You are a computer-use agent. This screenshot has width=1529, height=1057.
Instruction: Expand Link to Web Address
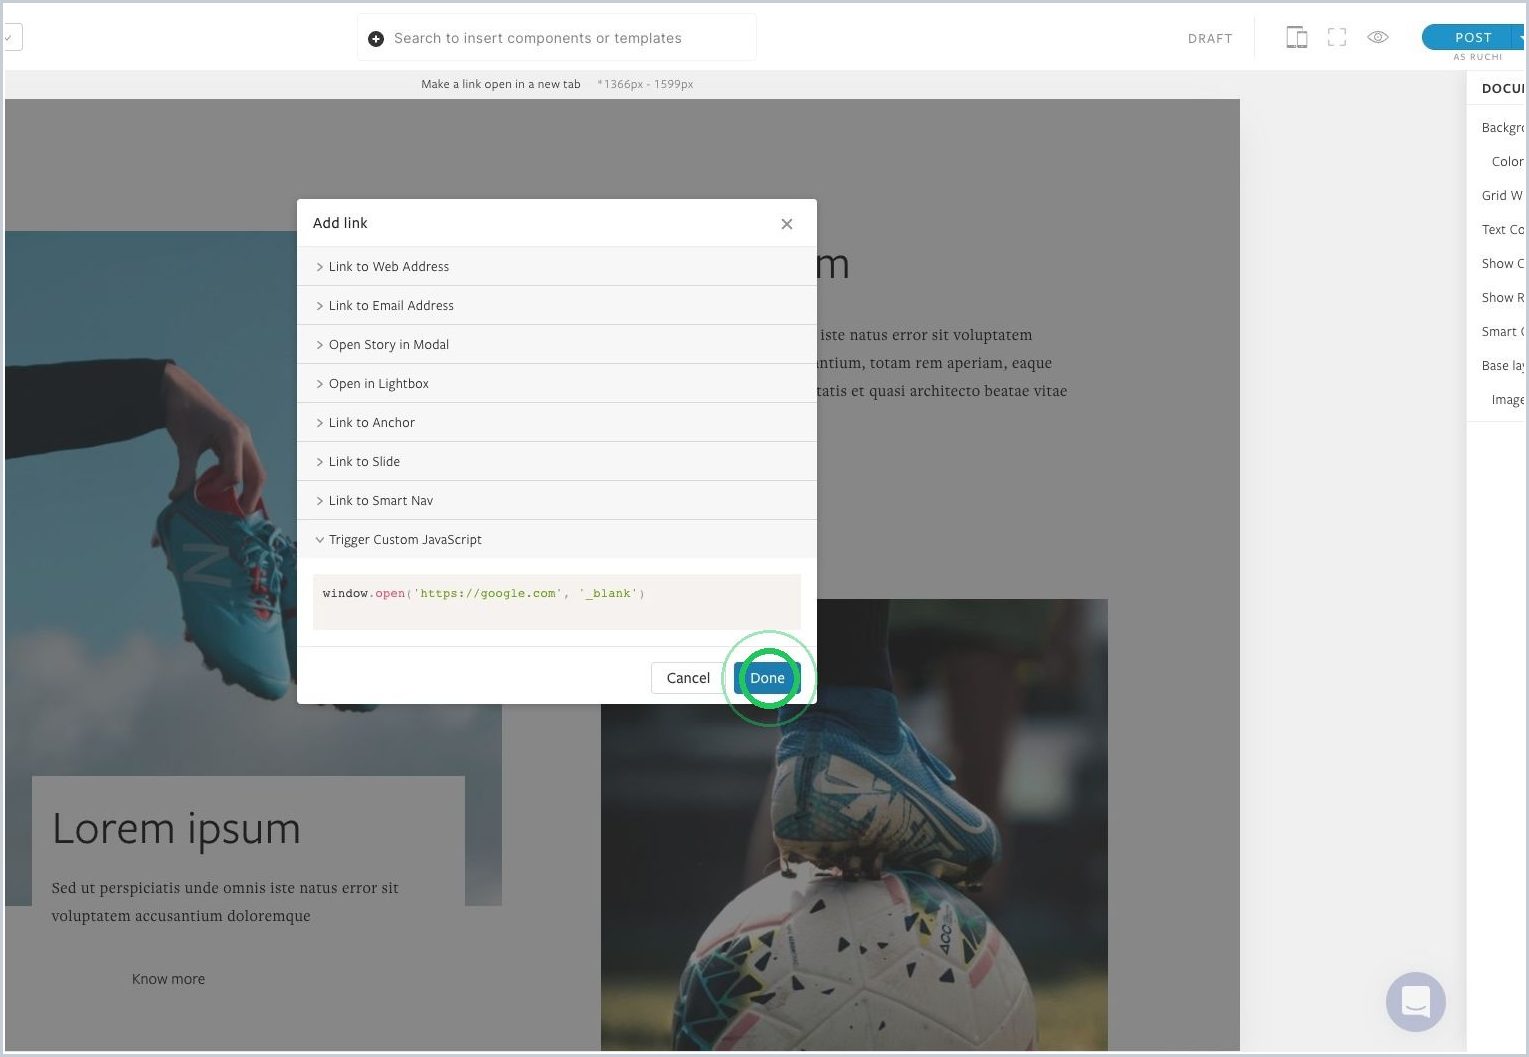point(557,266)
